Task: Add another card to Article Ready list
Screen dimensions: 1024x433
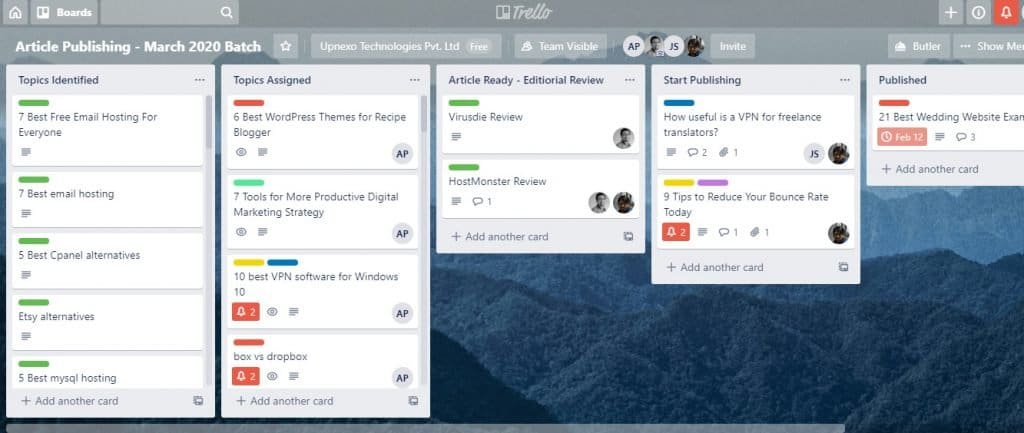Action: 500,236
